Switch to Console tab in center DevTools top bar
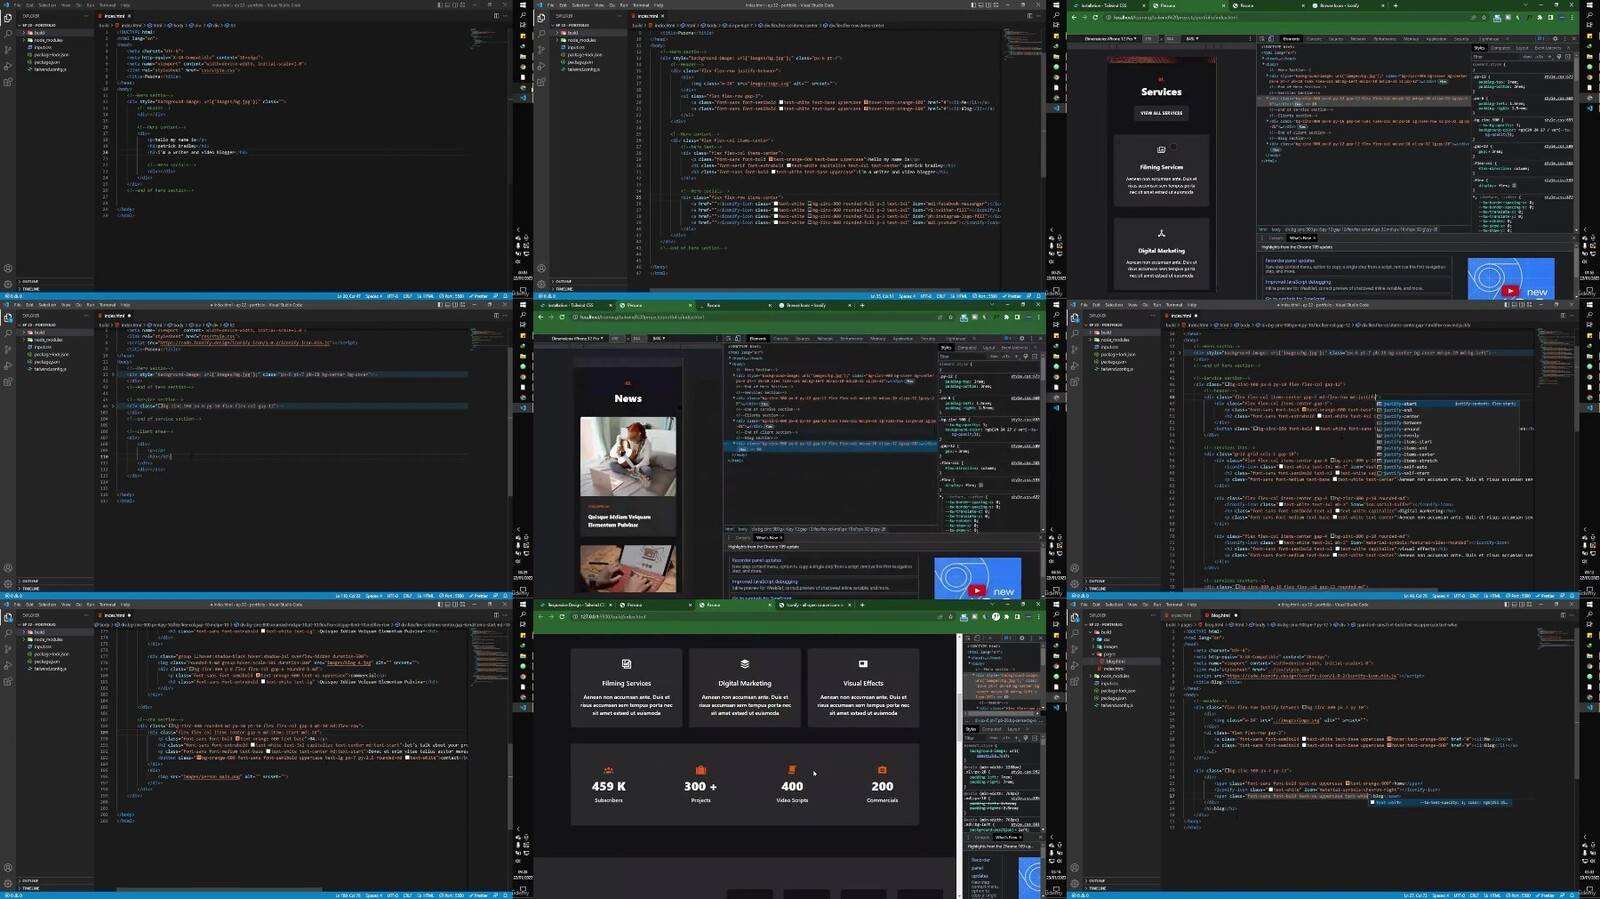 pos(781,338)
